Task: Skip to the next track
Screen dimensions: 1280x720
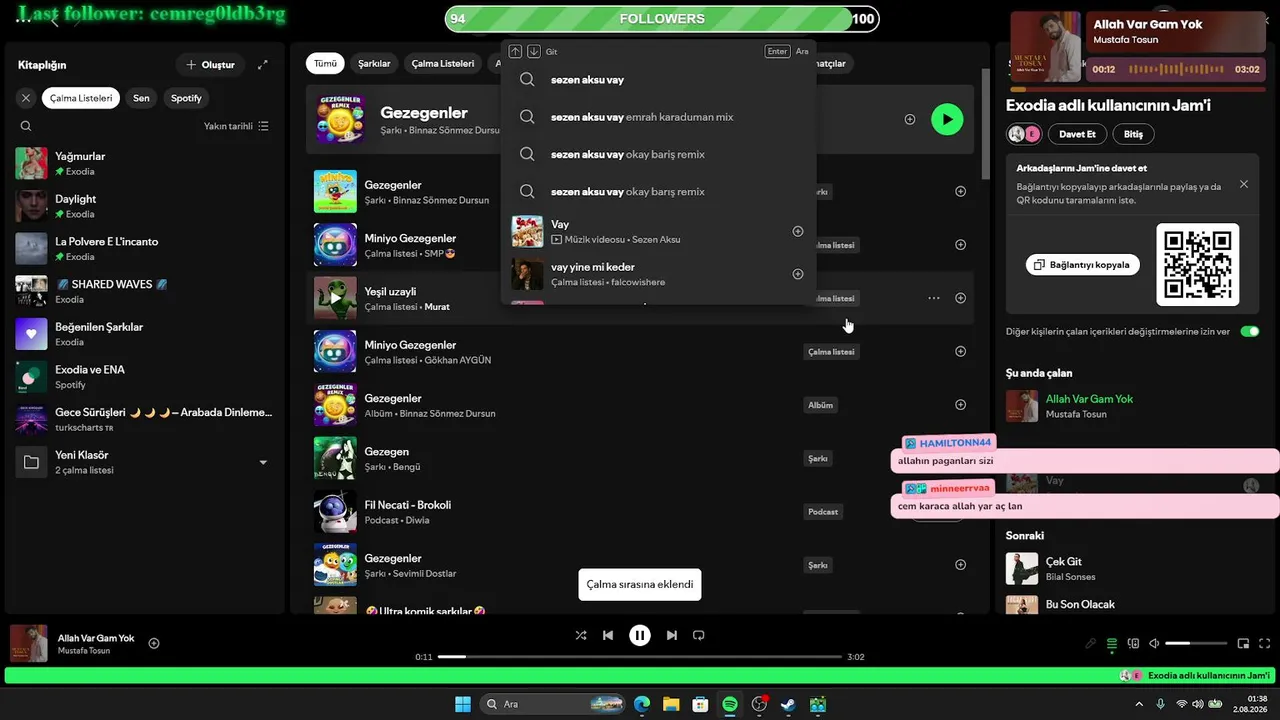Action: pyautogui.click(x=672, y=635)
